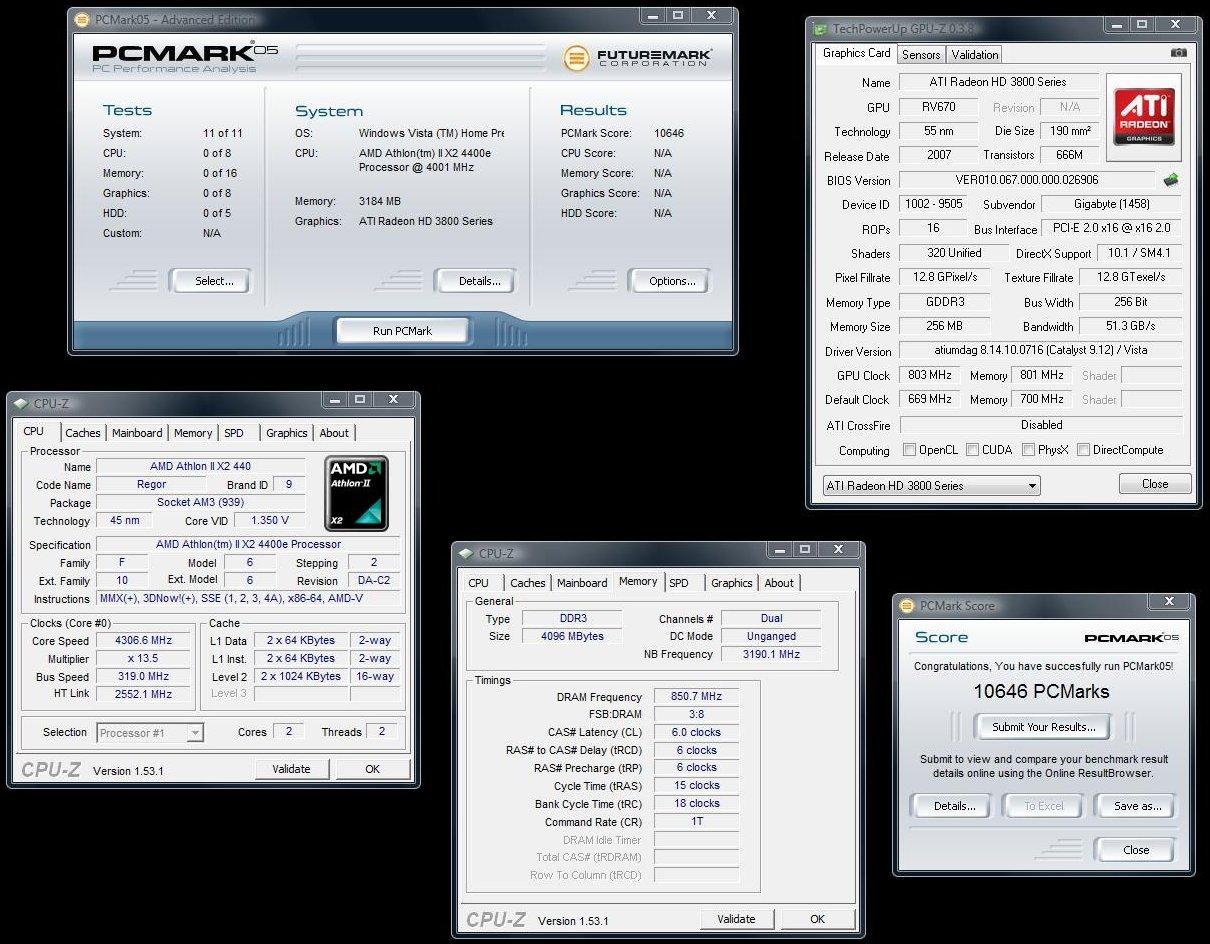
Task: Open the Processor #1 selection dropdown
Action: (150, 733)
